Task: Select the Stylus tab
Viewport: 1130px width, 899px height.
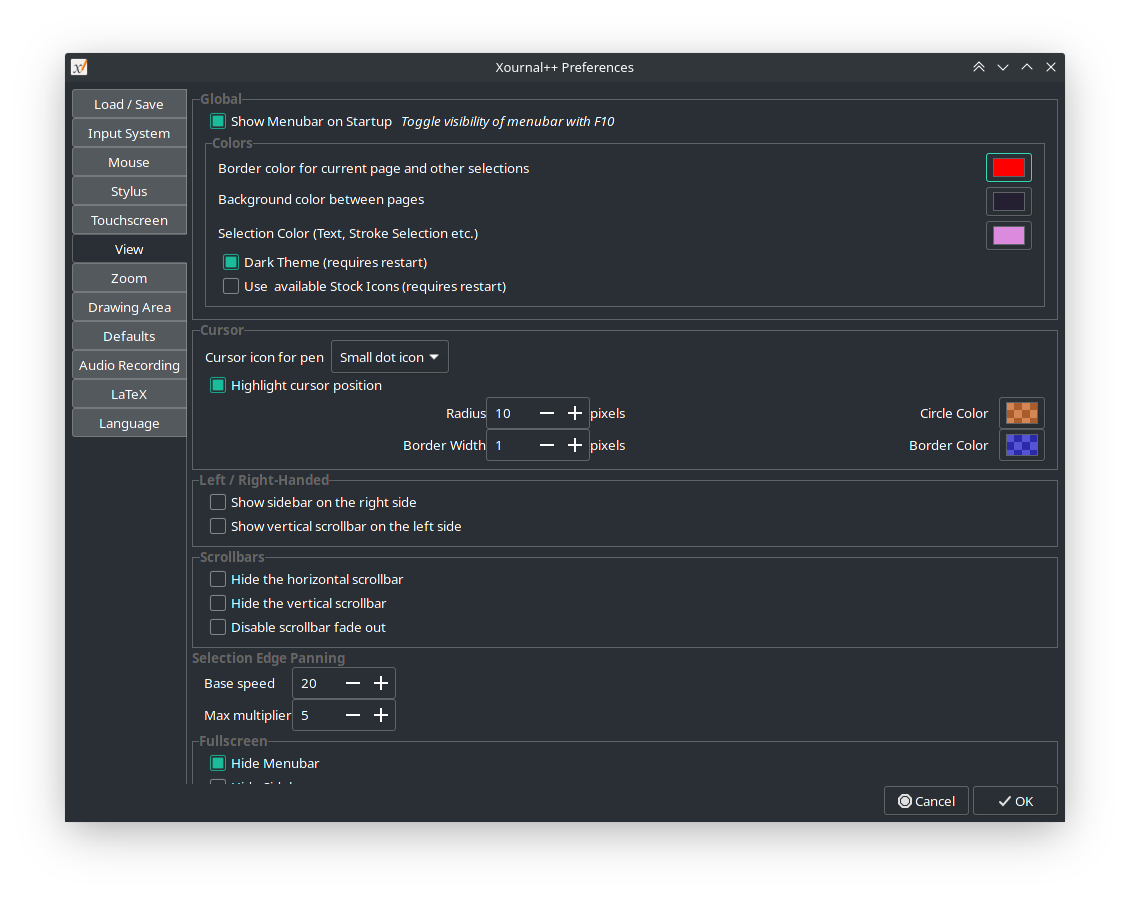Action: pyautogui.click(x=129, y=191)
